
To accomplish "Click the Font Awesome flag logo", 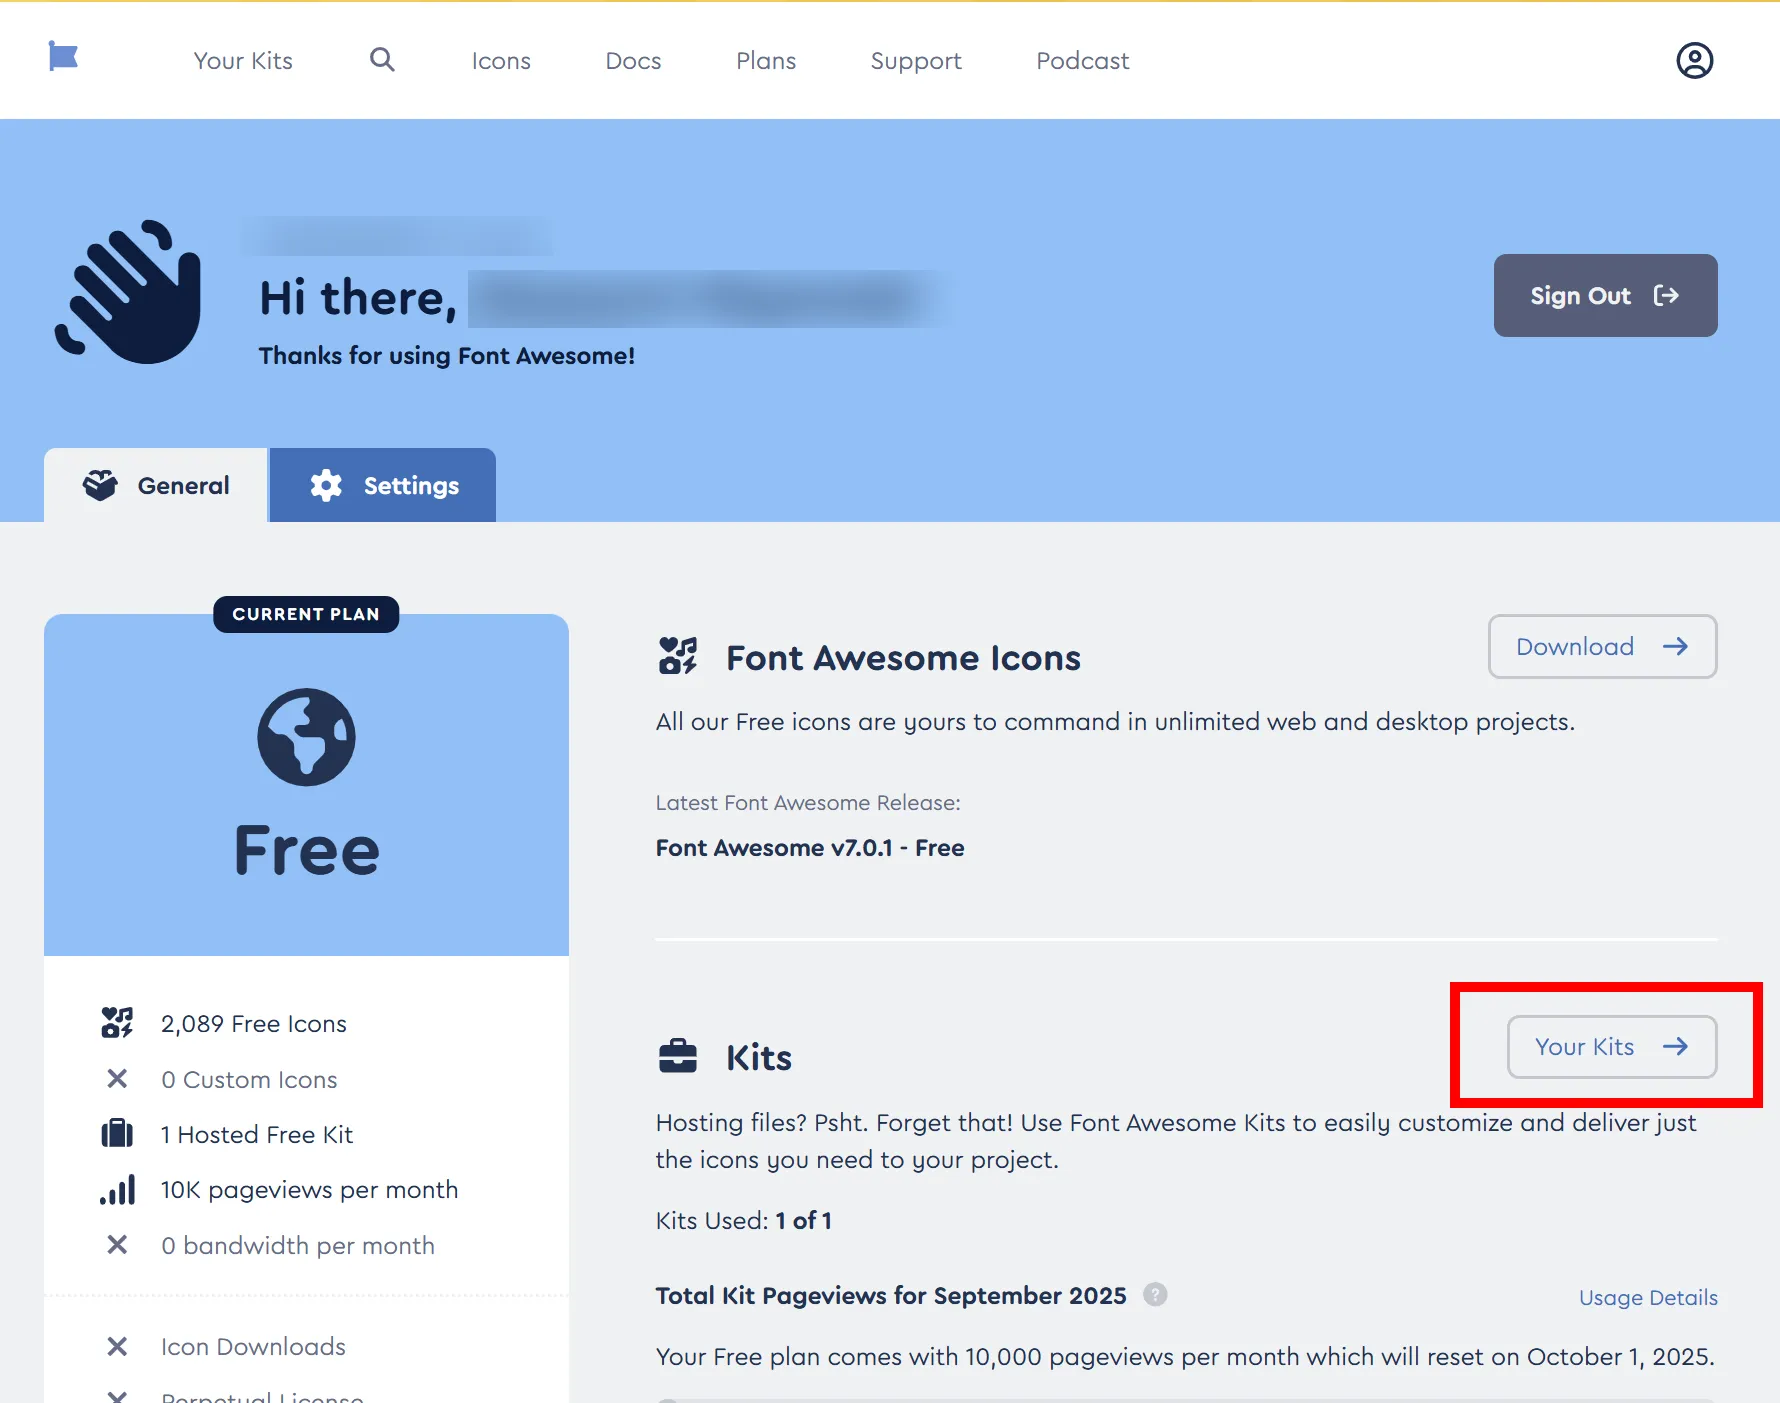I will coord(63,57).
